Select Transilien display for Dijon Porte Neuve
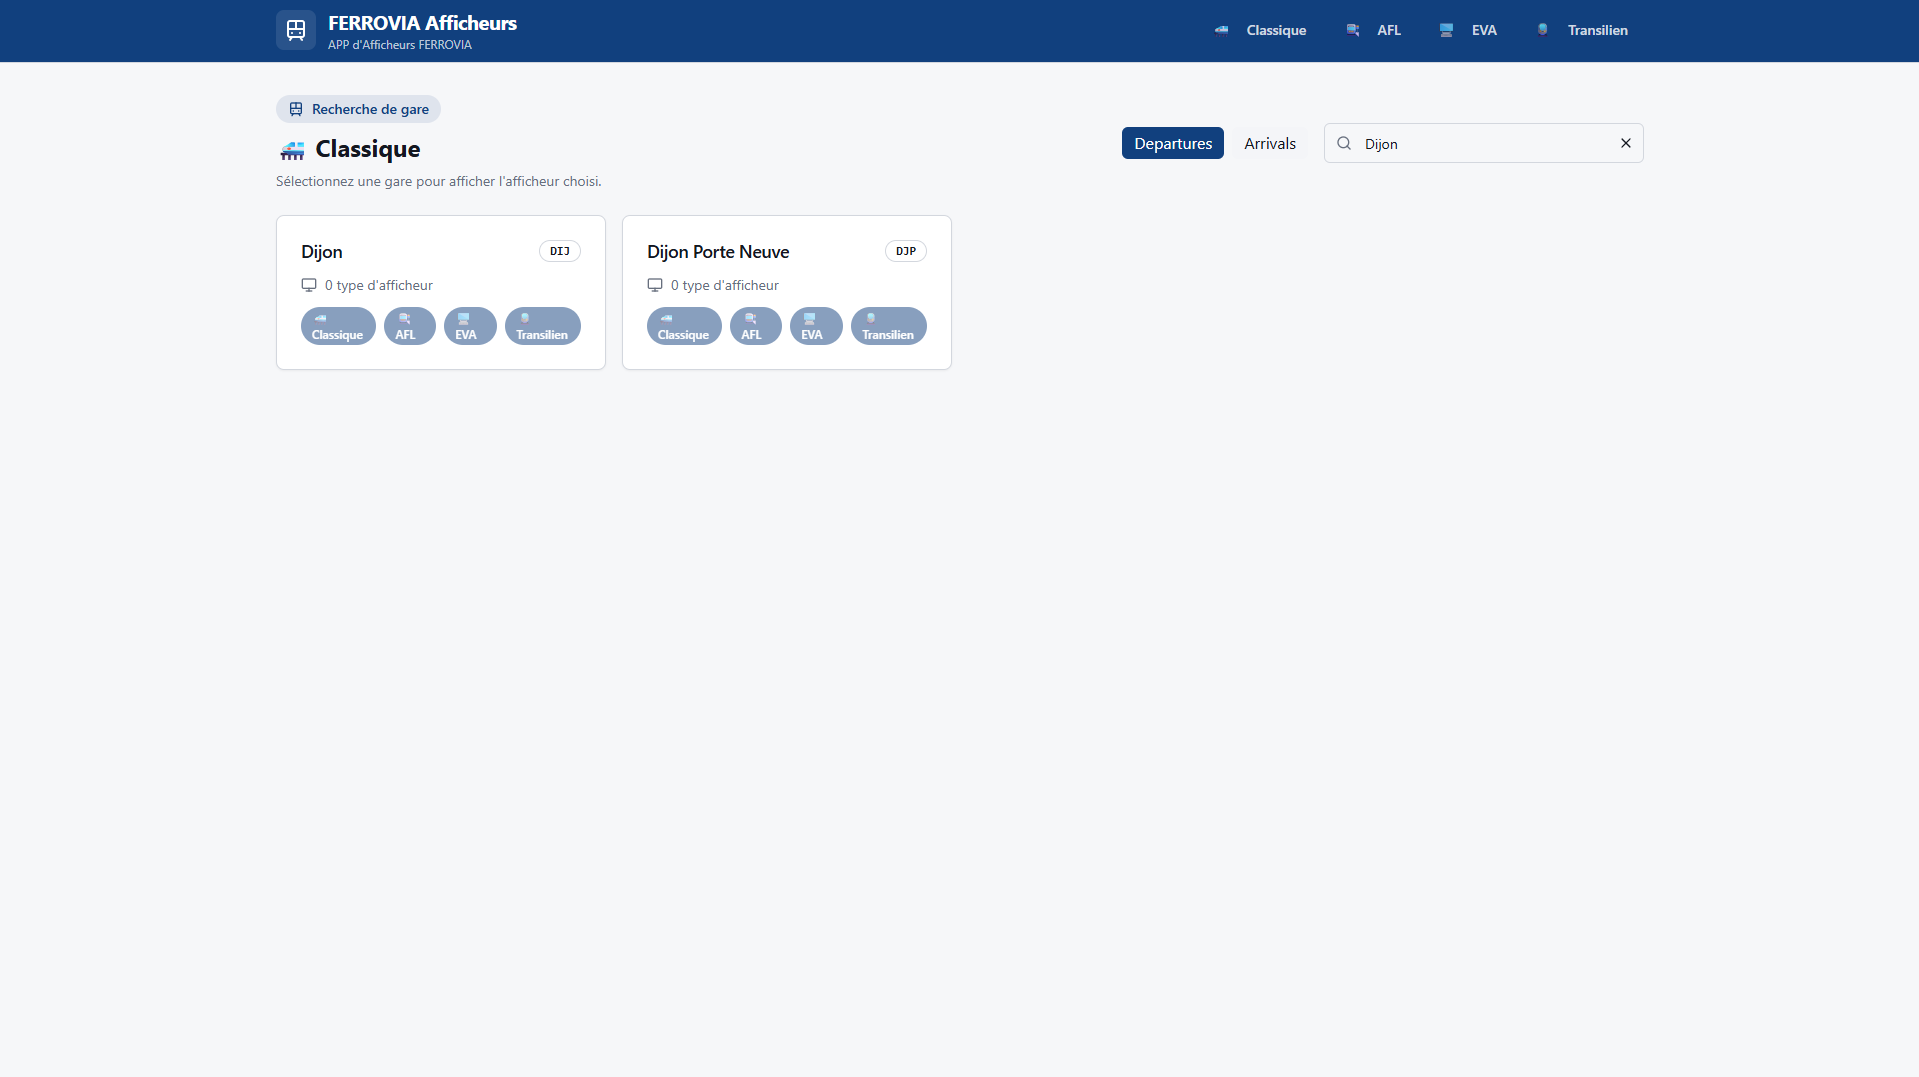The height and width of the screenshot is (1077, 1919). click(888, 326)
